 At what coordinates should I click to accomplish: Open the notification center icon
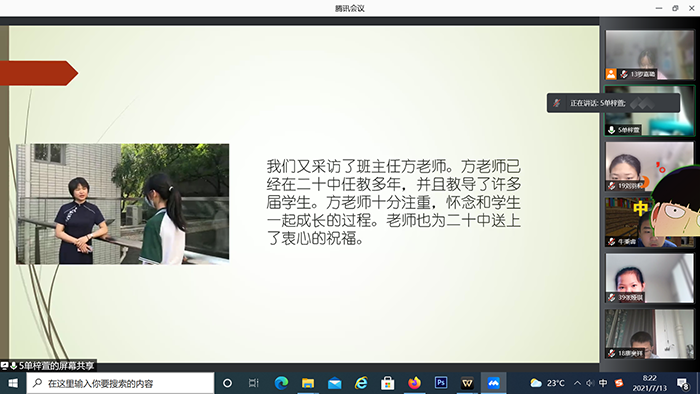click(x=683, y=383)
